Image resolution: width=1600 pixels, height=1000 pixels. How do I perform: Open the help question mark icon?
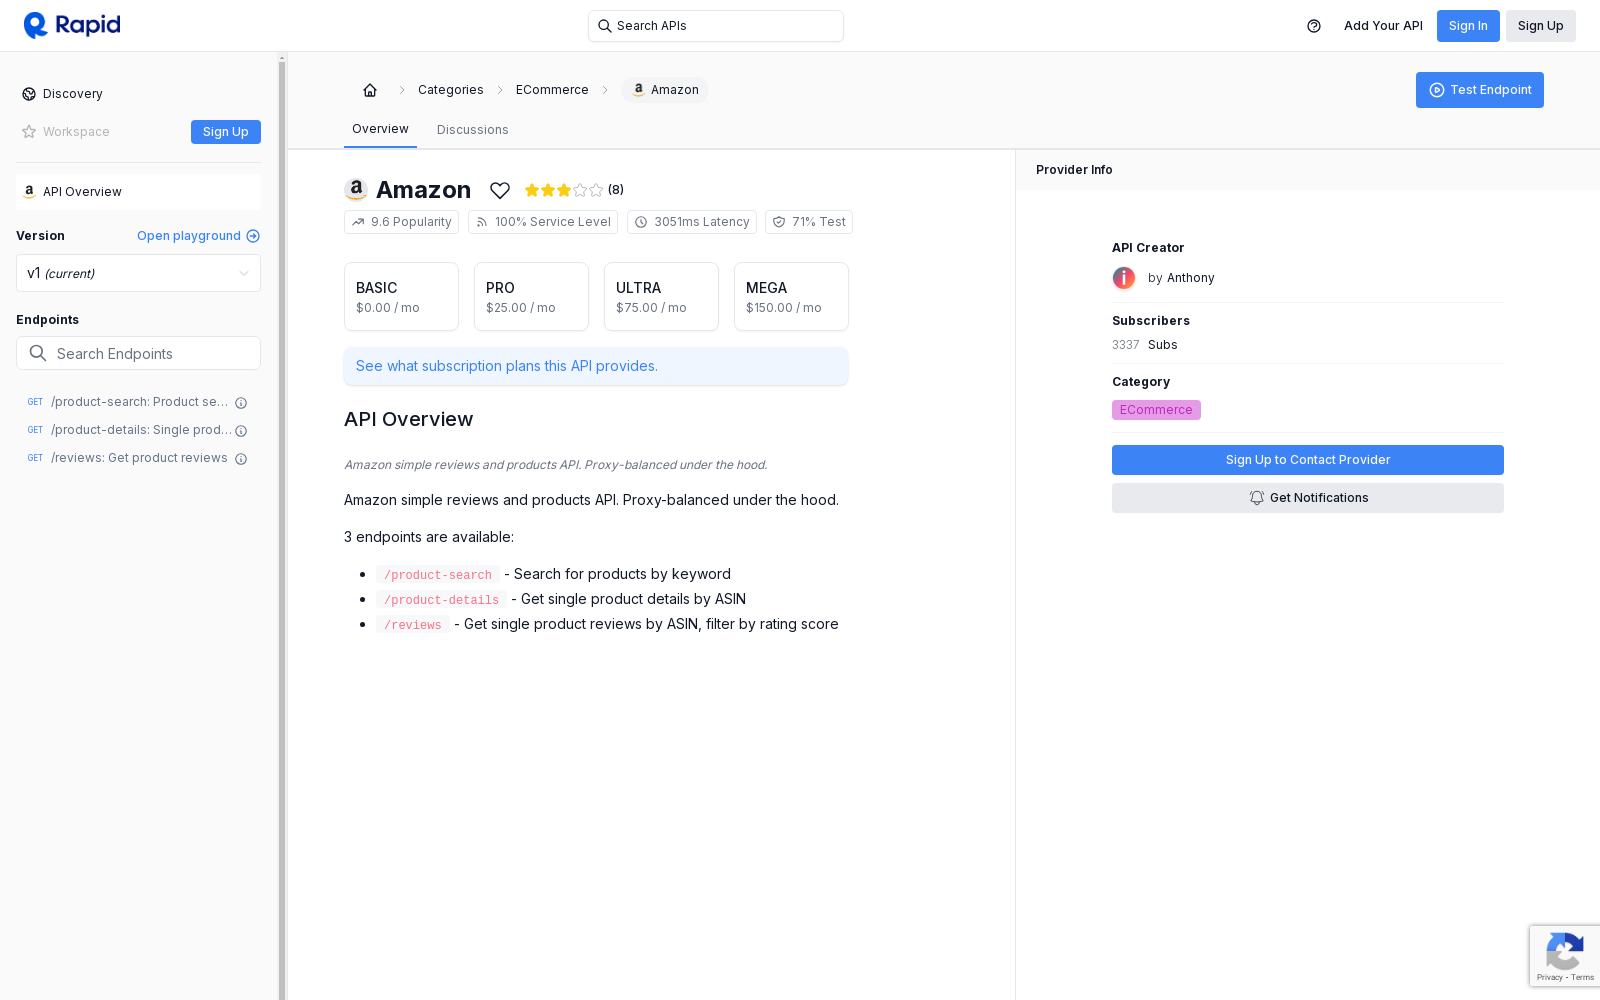coord(1314,26)
